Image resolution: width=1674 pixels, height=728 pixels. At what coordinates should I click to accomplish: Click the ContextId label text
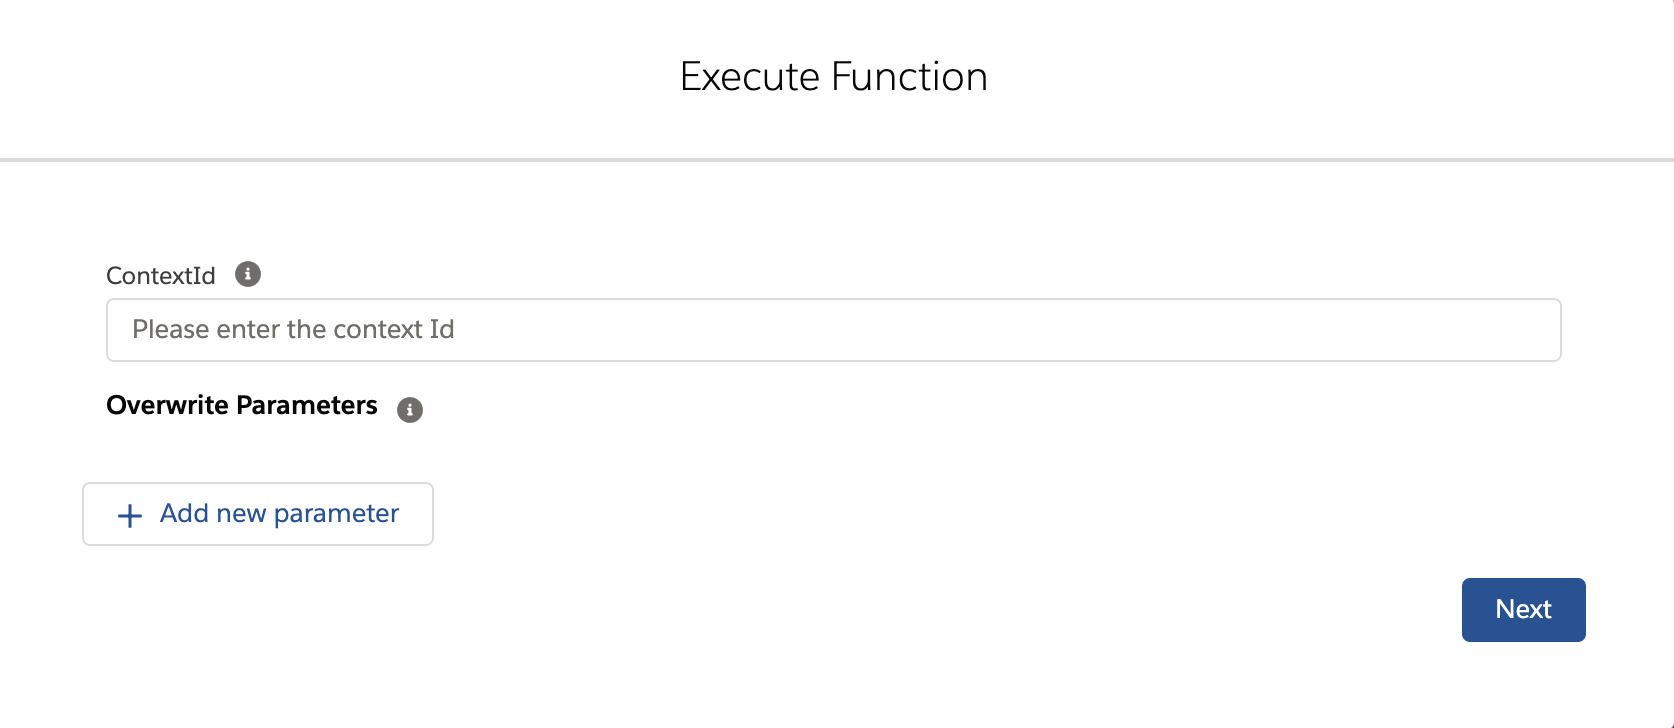[x=161, y=276]
